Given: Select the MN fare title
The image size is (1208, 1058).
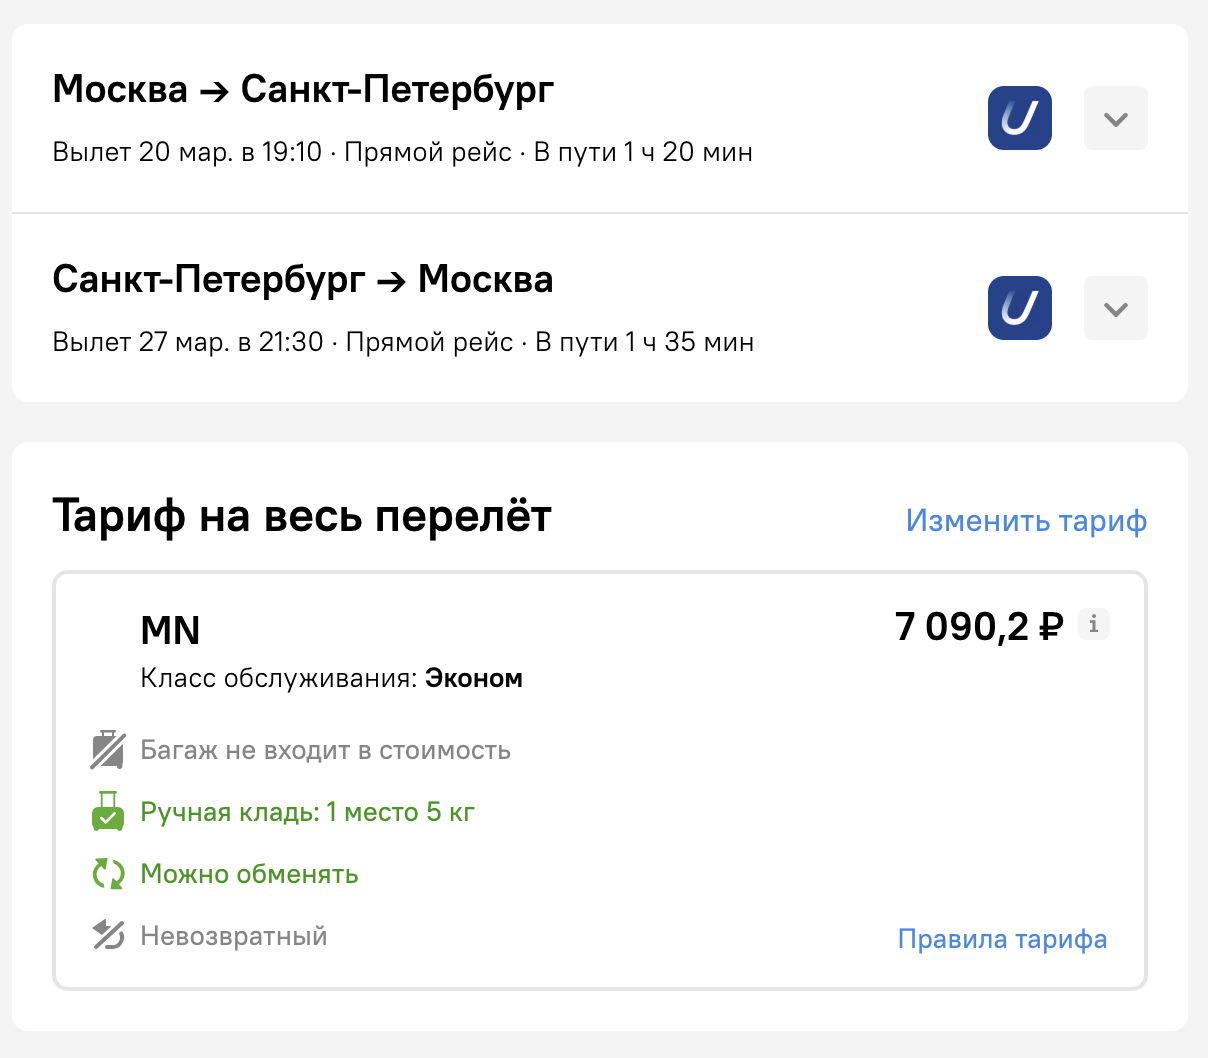Looking at the screenshot, I should (171, 630).
